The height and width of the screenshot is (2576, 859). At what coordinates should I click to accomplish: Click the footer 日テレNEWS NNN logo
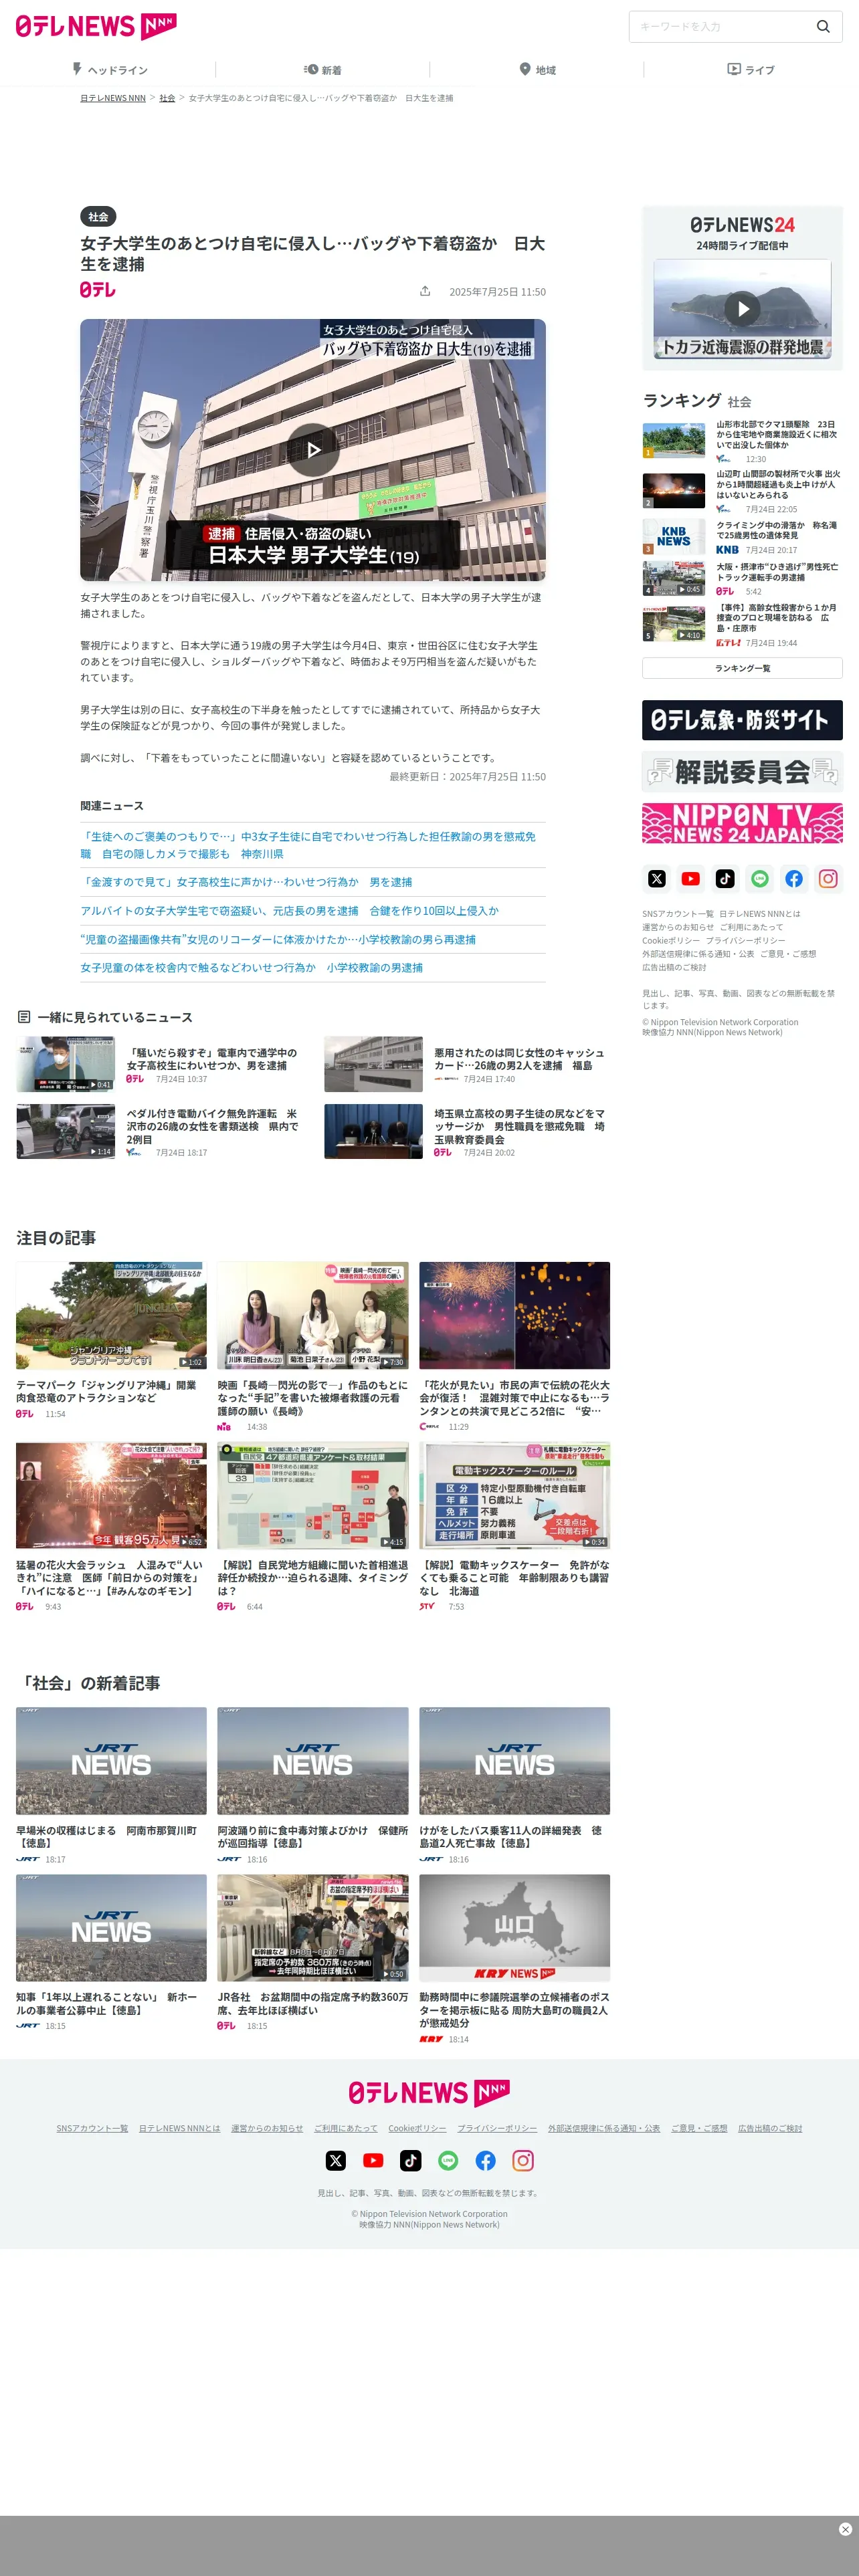coord(429,2093)
